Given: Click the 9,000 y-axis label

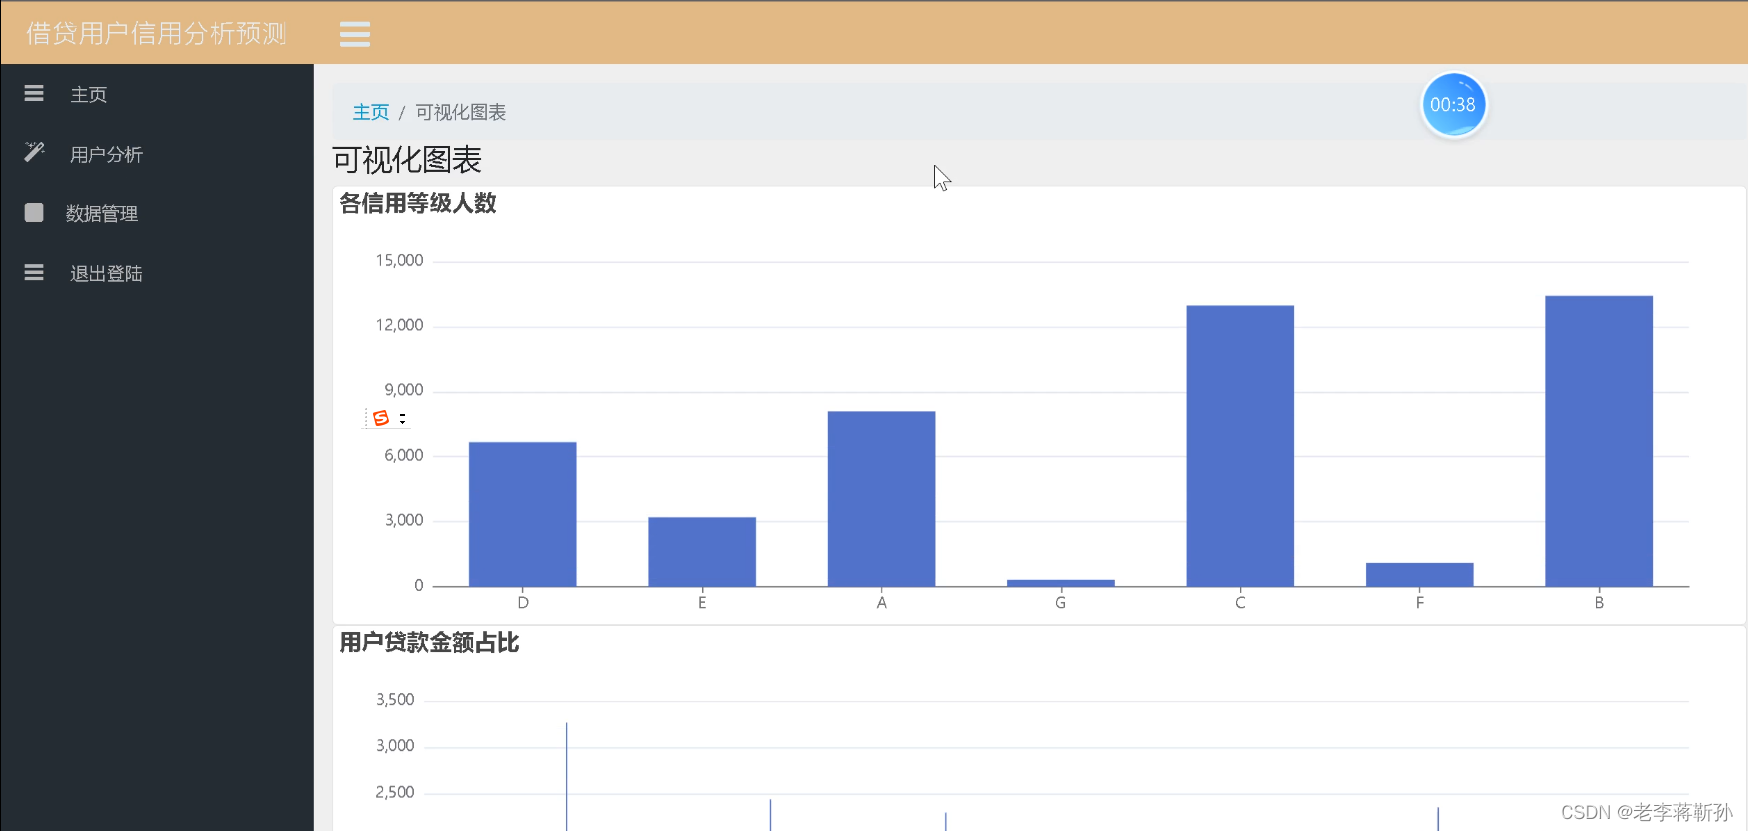Looking at the screenshot, I should 404,390.
